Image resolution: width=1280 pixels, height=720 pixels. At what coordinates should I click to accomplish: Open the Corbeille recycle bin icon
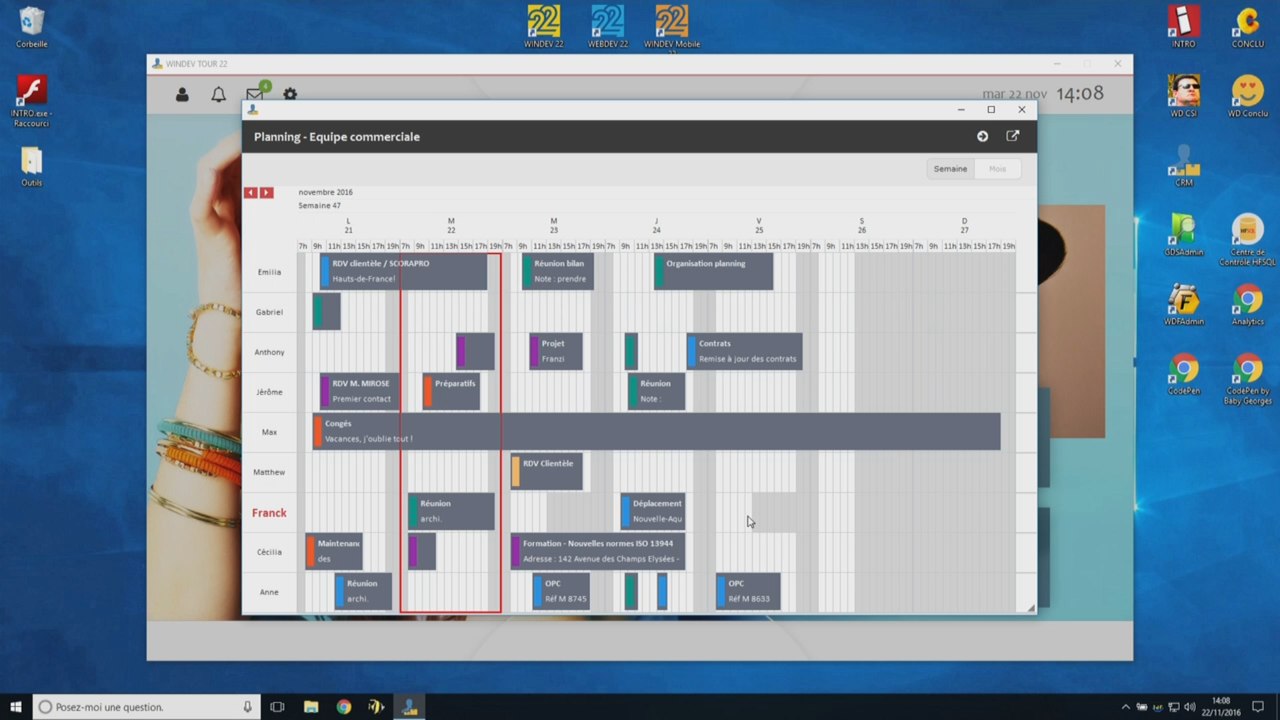coord(32,28)
